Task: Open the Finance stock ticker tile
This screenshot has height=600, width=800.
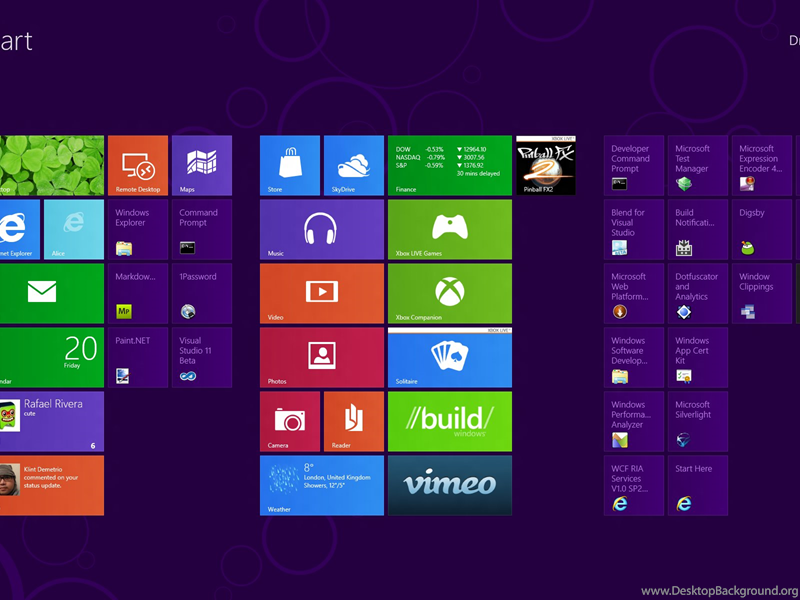Action: [450, 165]
